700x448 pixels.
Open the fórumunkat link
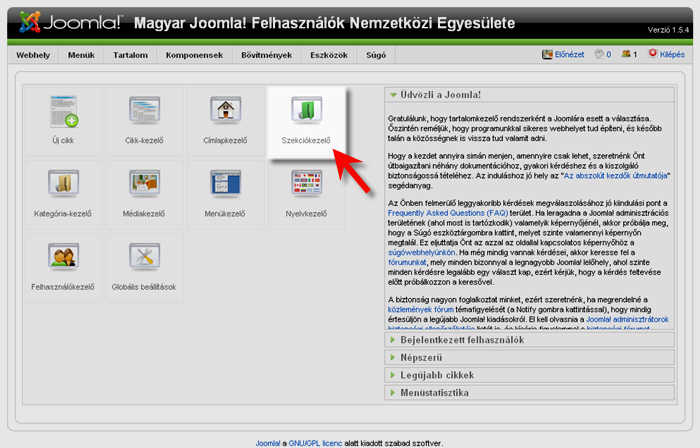pos(407,262)
